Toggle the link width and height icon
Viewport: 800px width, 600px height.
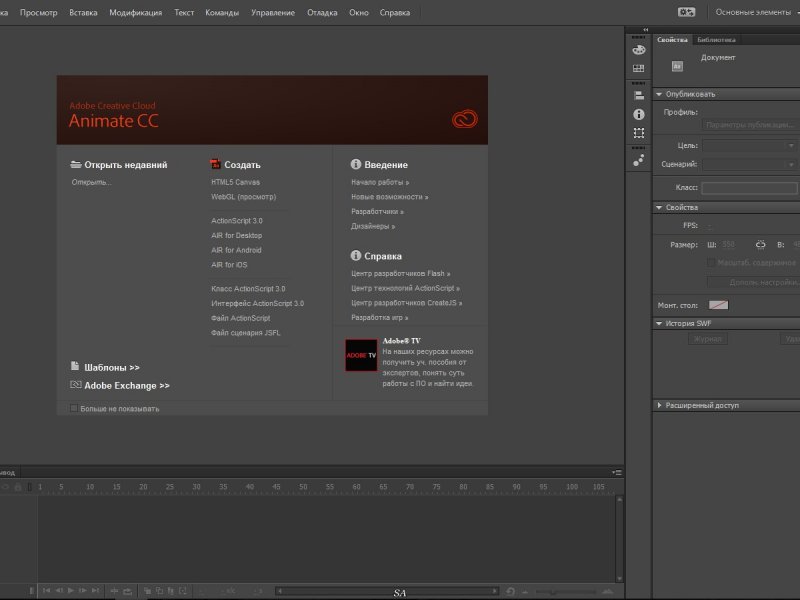click(x=760, y=245)
